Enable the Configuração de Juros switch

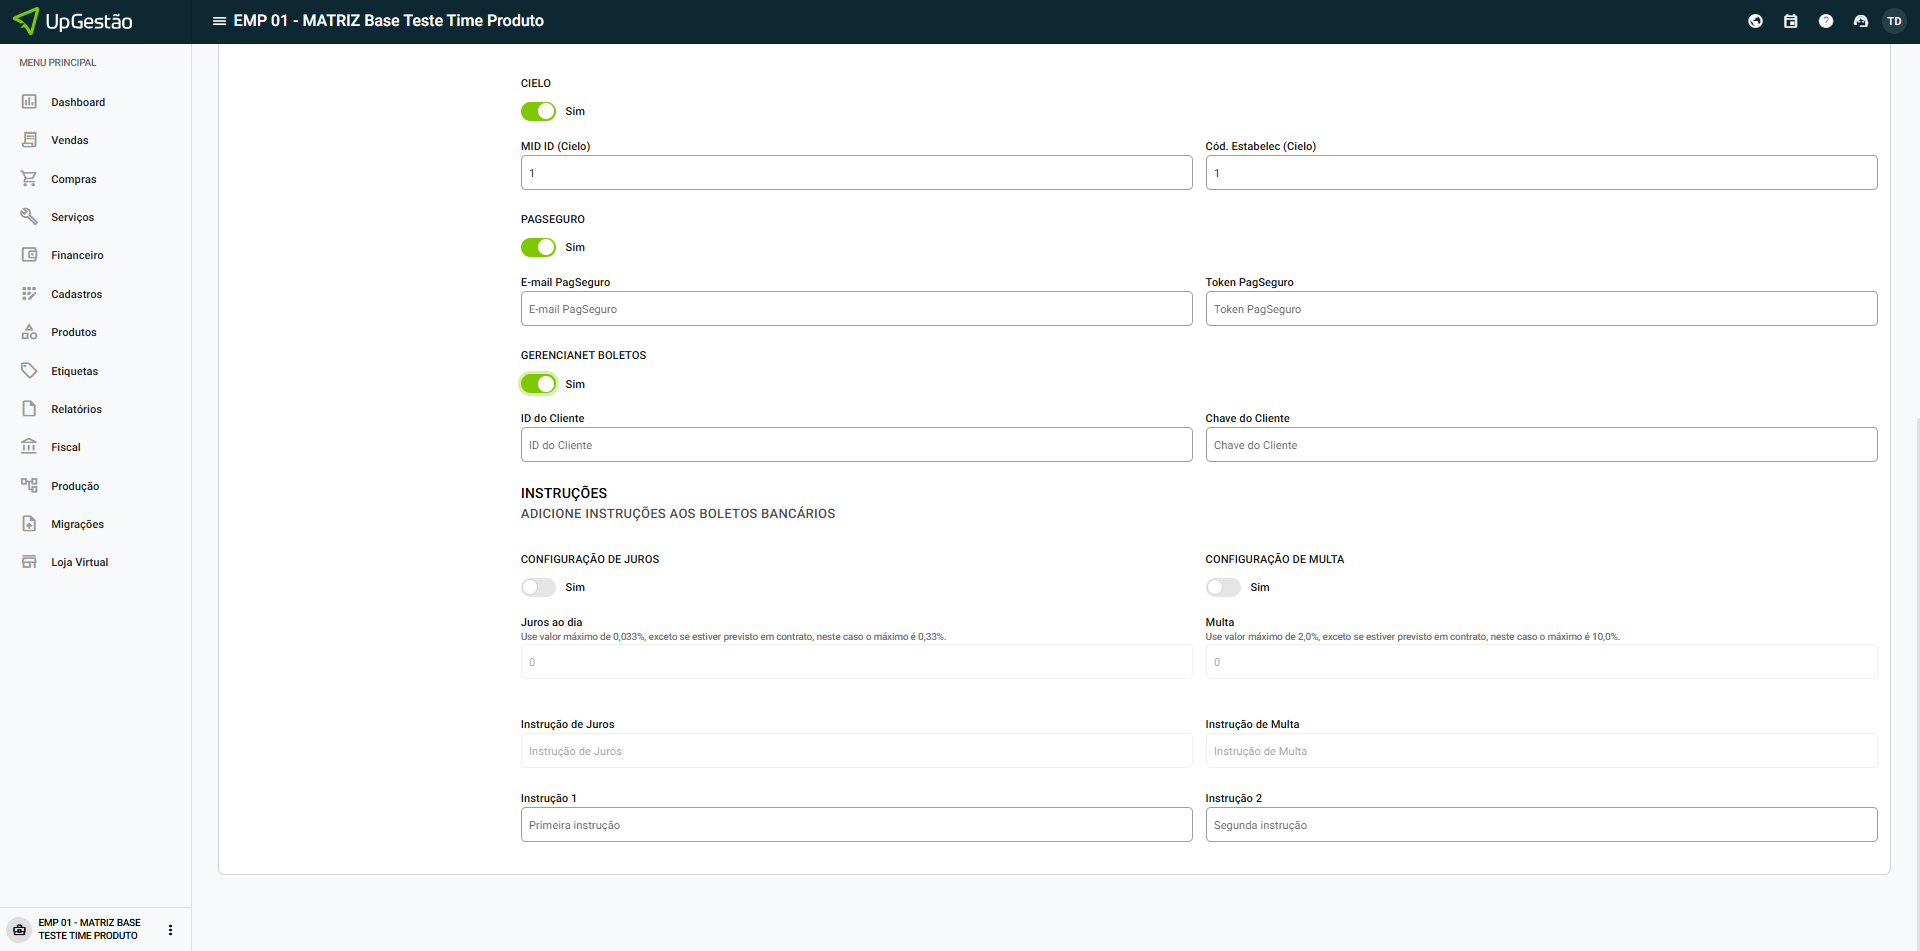pos(538,587)
